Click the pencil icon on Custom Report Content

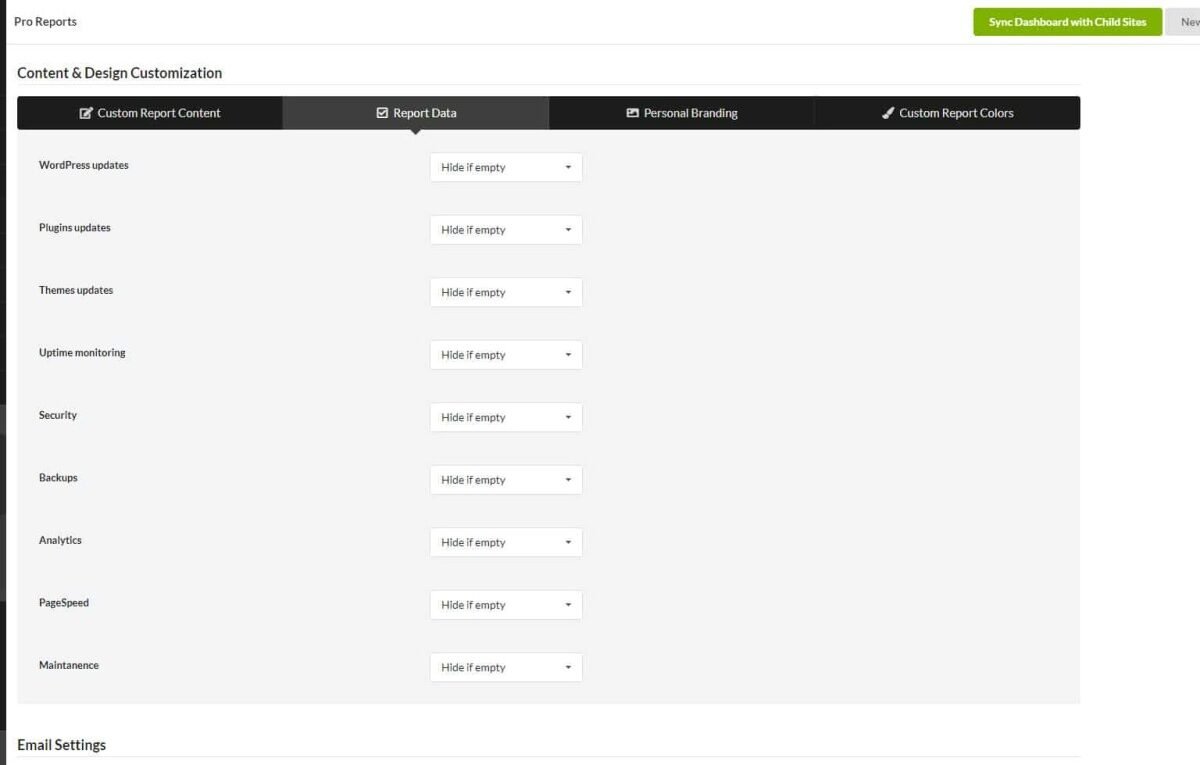coord(86,113)
